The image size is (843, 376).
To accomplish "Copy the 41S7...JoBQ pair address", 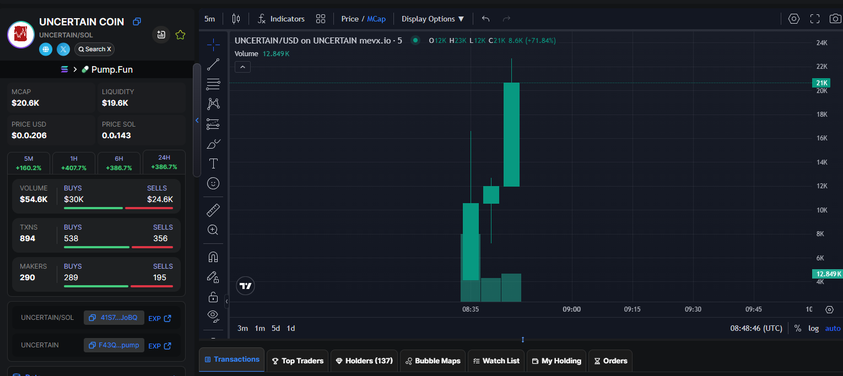I will (x=113, y=318).
